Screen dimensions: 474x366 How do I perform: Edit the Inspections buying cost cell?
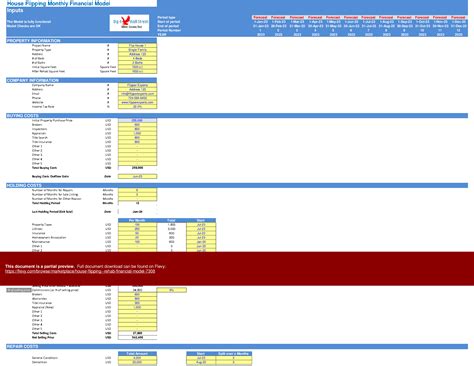coord(137,129)
